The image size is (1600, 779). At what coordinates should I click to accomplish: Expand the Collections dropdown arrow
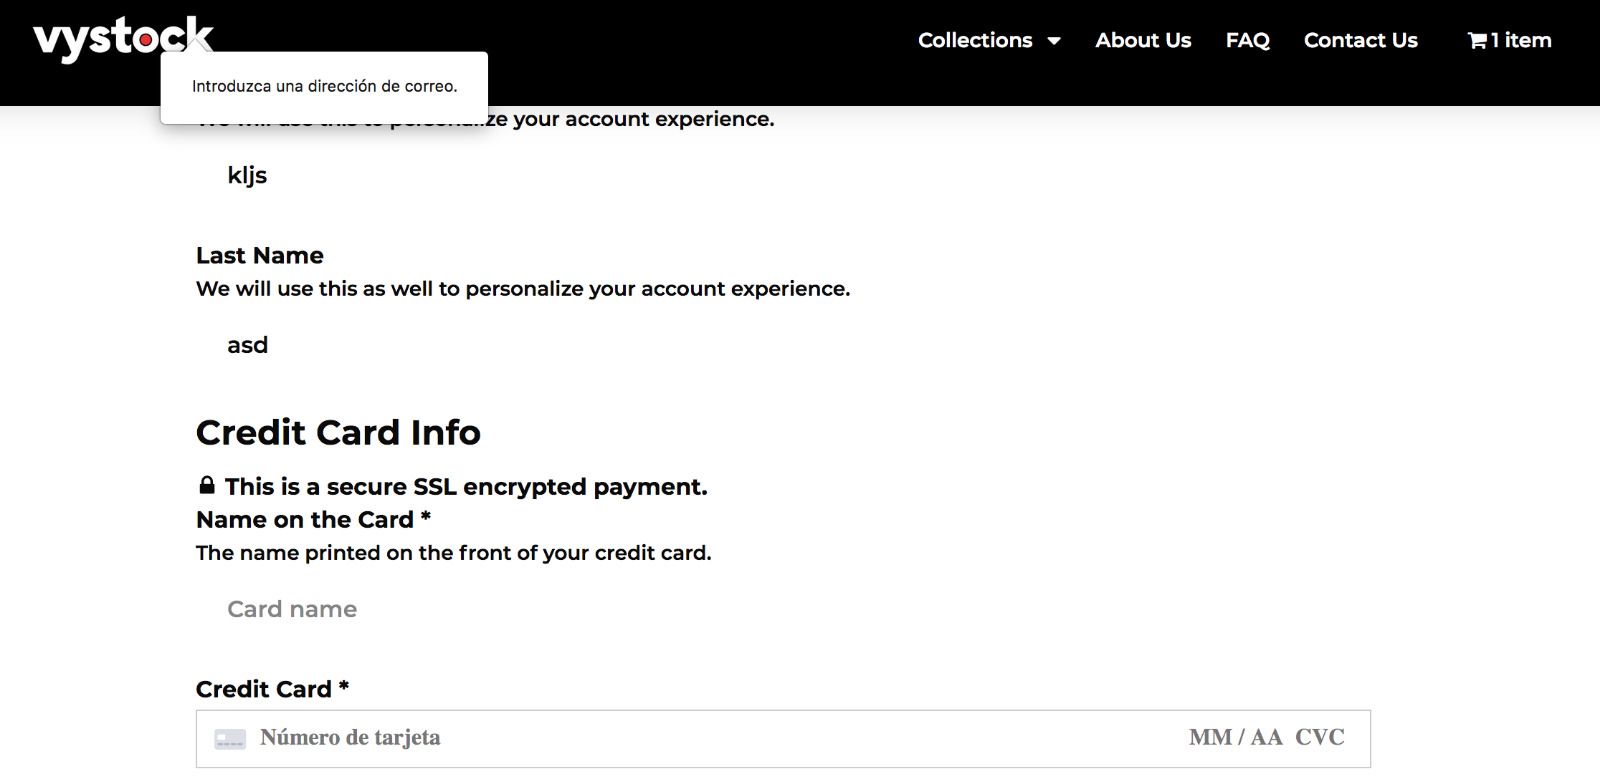coord(1054,41)
